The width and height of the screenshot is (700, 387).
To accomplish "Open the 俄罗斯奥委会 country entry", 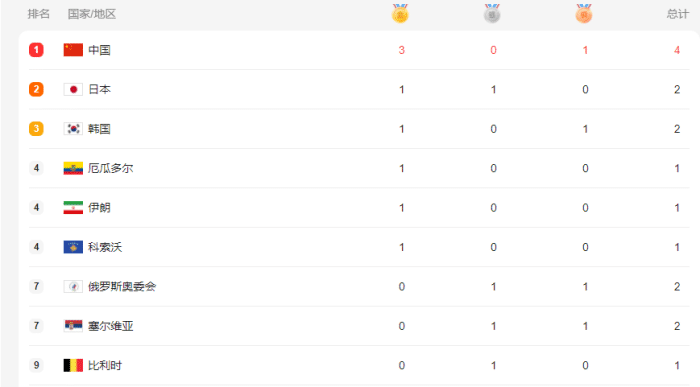I will click(x=122, y=287).
